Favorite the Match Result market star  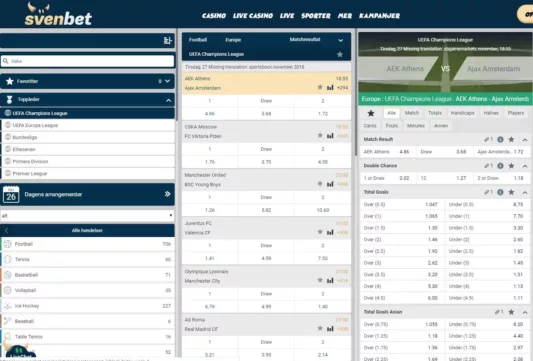click(x=511, y=139)
